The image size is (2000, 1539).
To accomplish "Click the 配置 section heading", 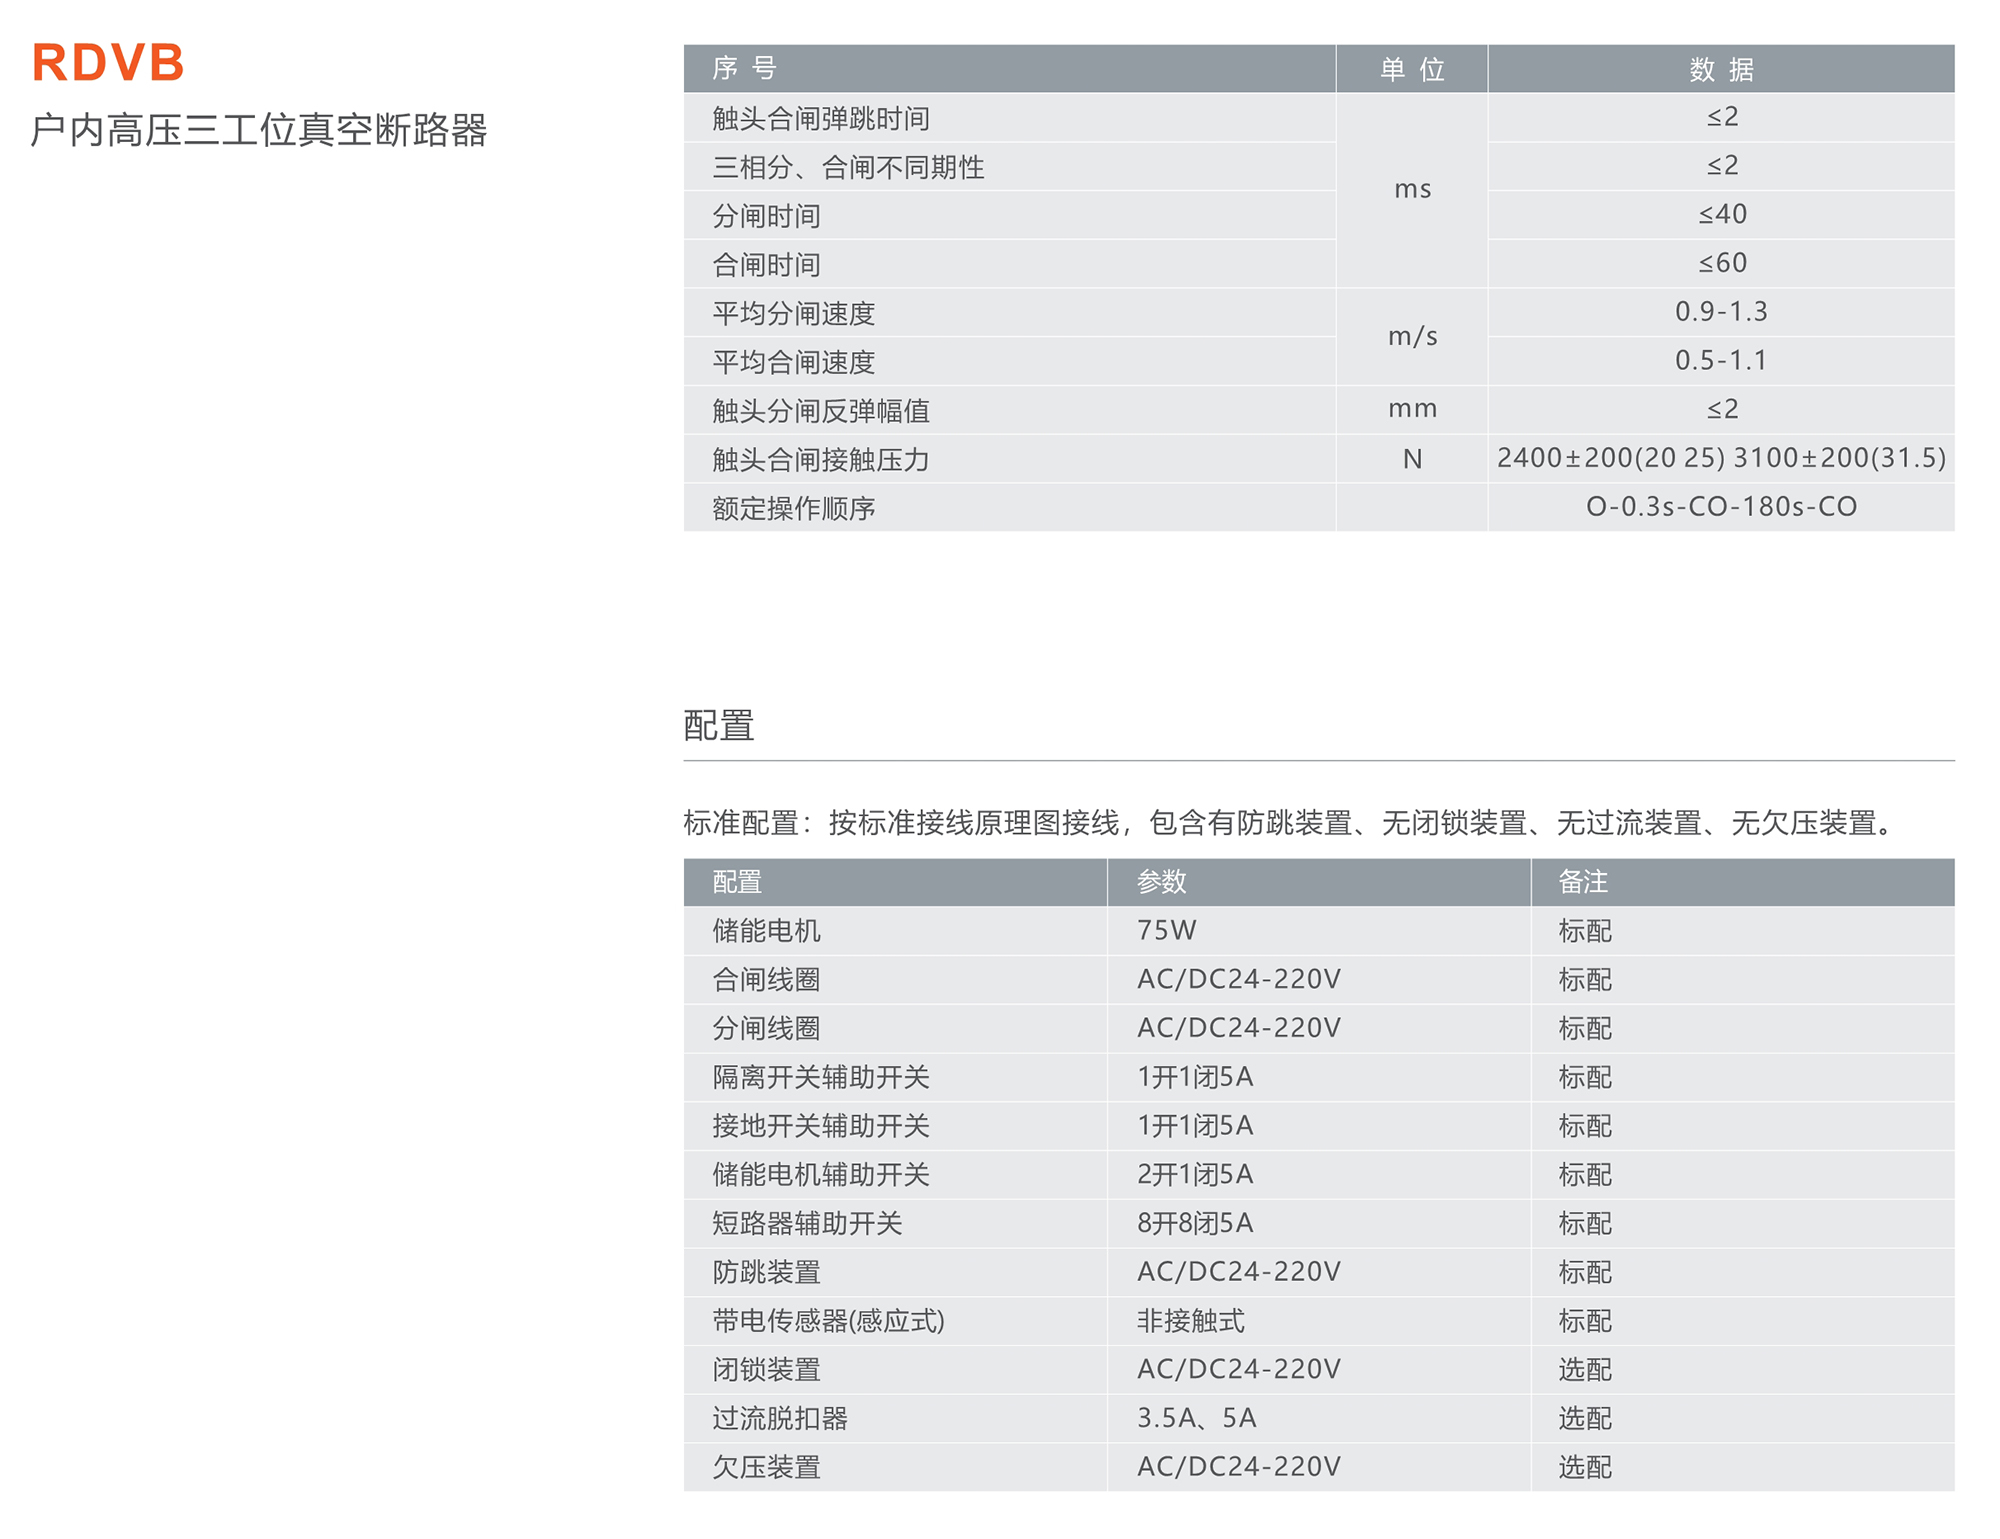I will pos(718,725).
